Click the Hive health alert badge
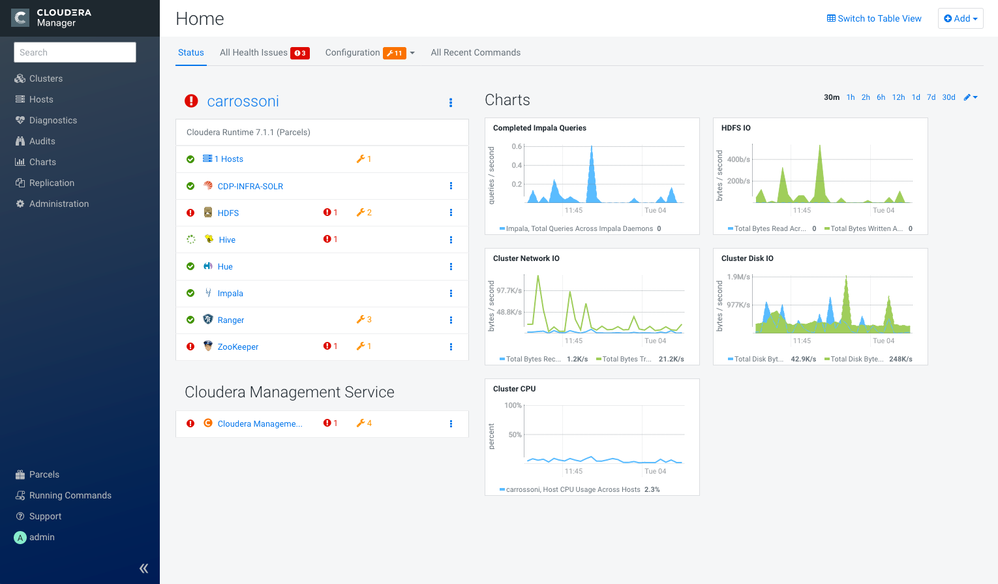Screen dimensions: 998x584 coord(330,239)
